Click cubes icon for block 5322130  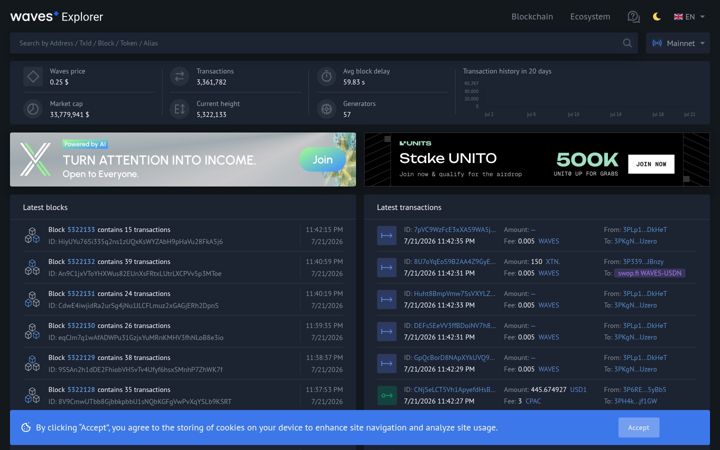(x=32, y=332)
